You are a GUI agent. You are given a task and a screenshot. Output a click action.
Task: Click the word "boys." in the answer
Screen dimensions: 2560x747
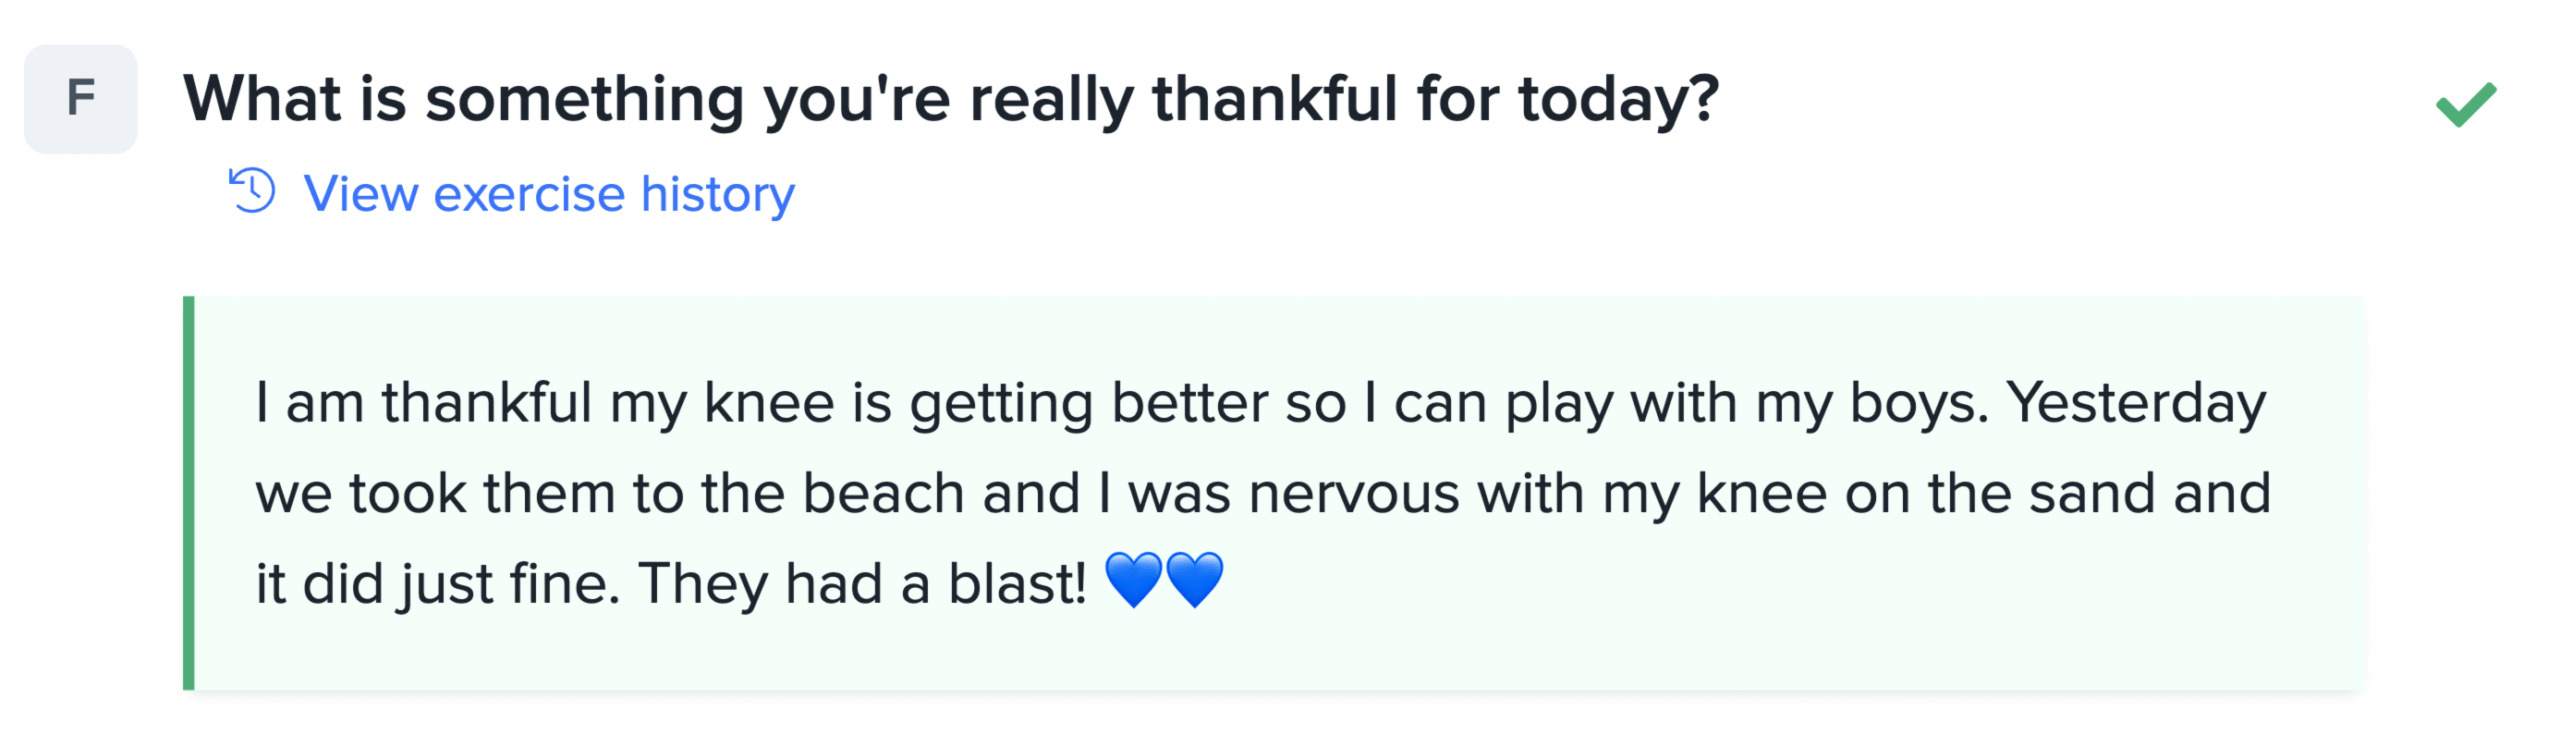pyautogui.click(x=1918, y=403)
